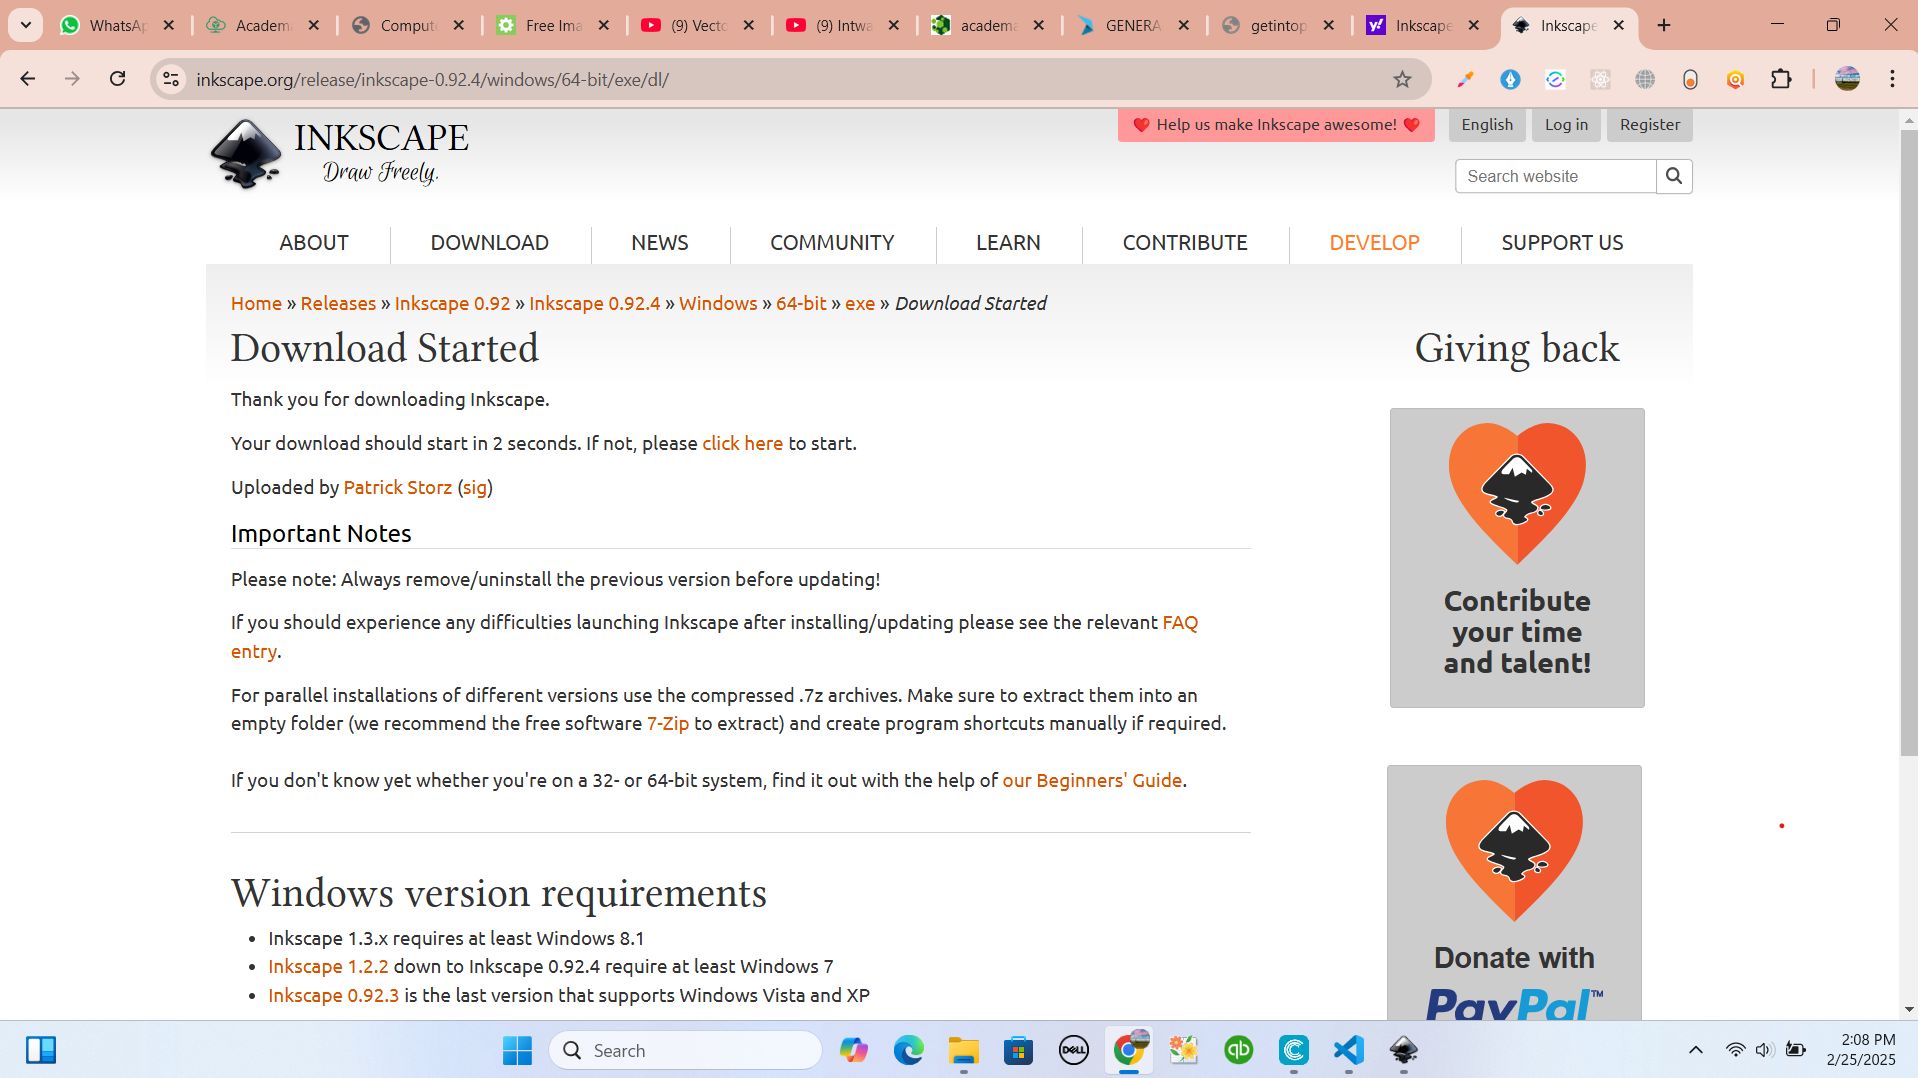Open Microsoft Store from taskbar
1918x1078 pixels.
click(x=1018, y=1050)
